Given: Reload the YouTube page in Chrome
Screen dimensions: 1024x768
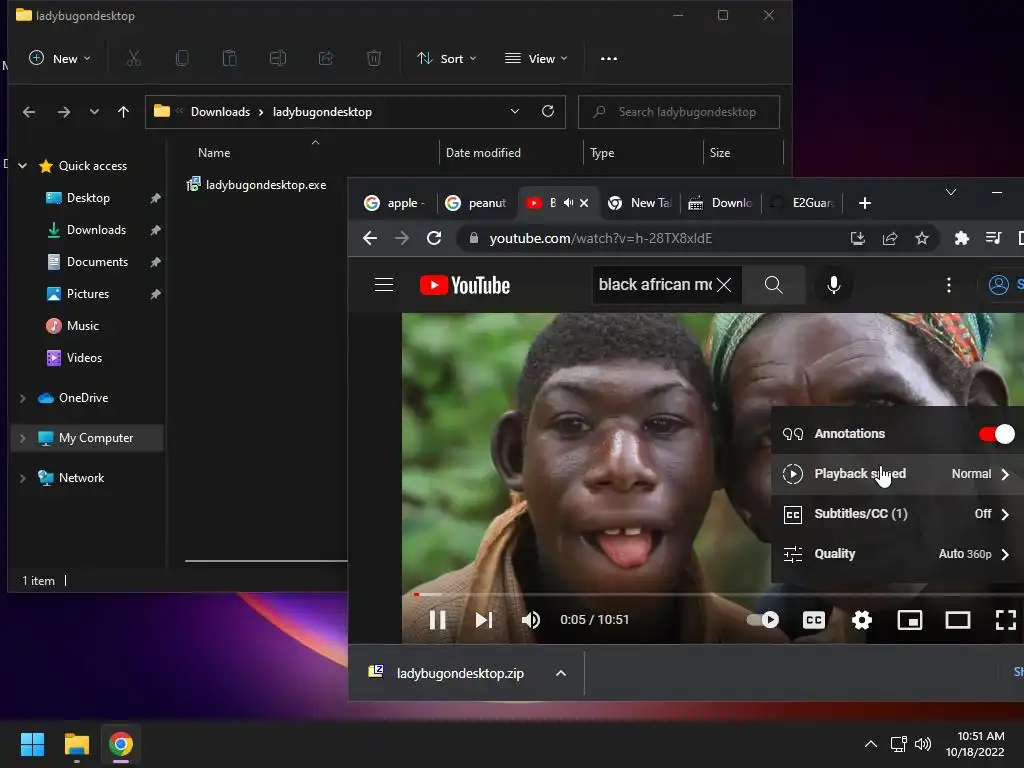Looking at the screenshot, I should pos(434,238).
